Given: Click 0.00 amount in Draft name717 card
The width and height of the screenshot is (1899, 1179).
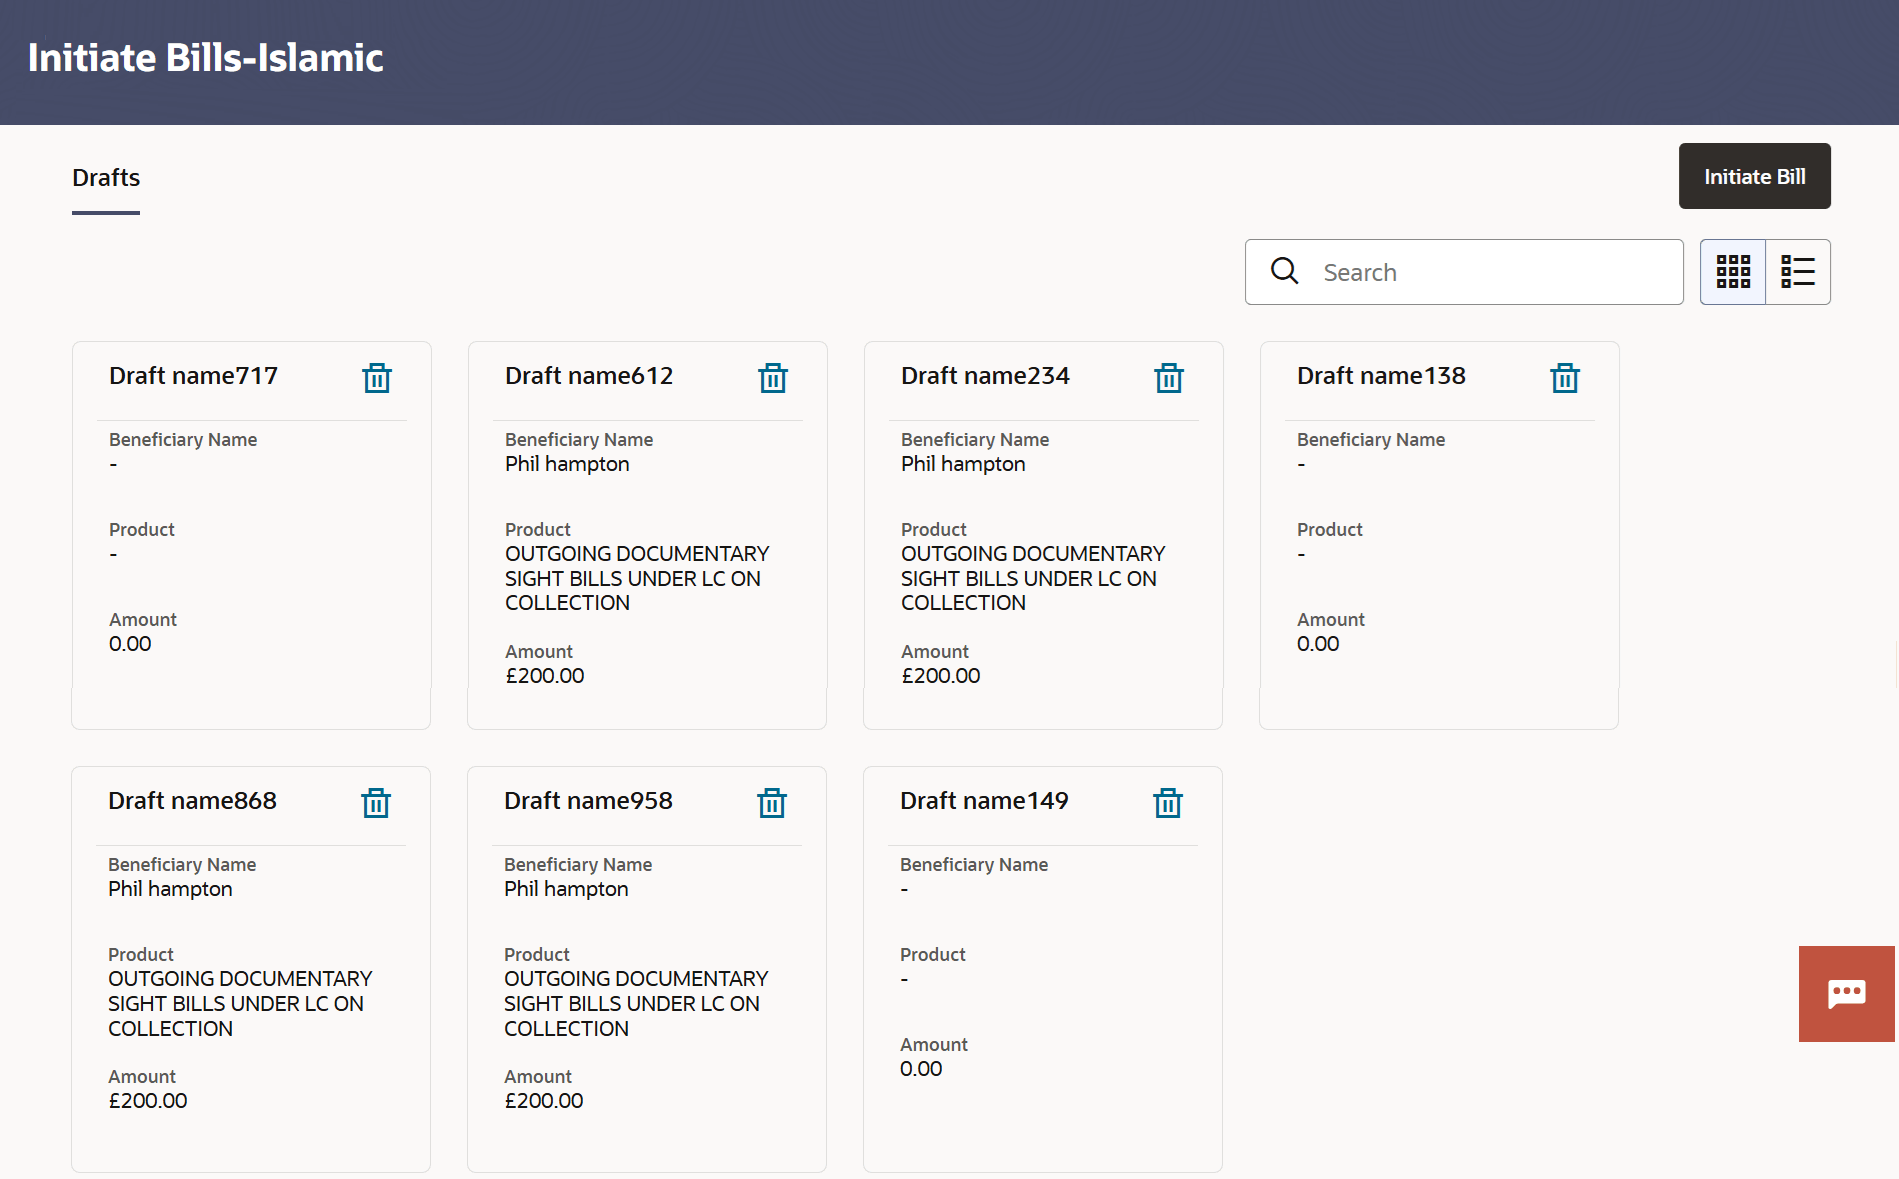Looking at the screenshot, I should (130, 644).
